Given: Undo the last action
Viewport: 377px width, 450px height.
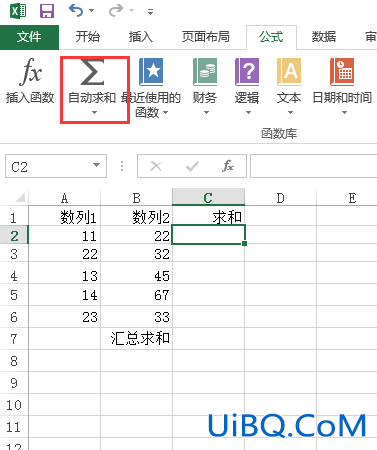Looking at the screenshot, I should pos(76,11).
